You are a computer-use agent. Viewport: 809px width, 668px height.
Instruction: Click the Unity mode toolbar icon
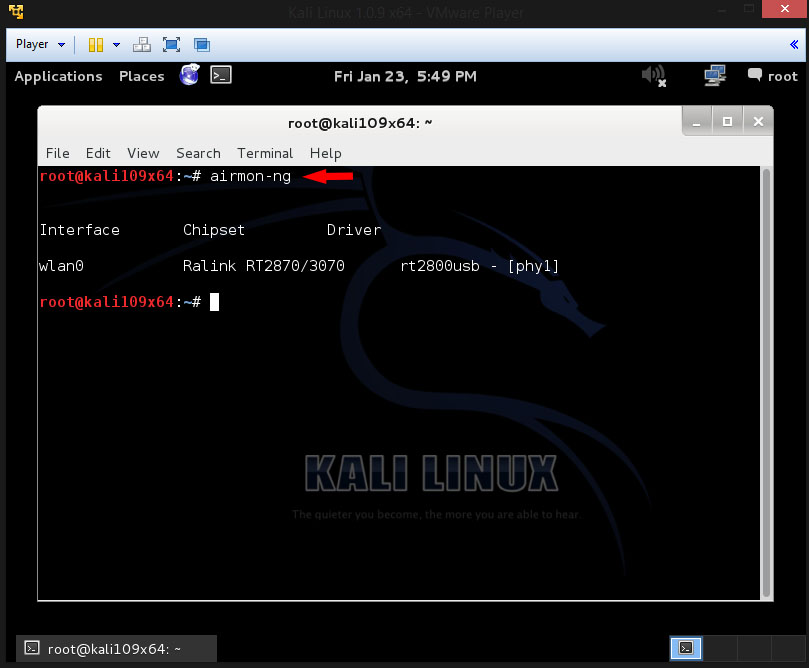click(x=202, y=45)
